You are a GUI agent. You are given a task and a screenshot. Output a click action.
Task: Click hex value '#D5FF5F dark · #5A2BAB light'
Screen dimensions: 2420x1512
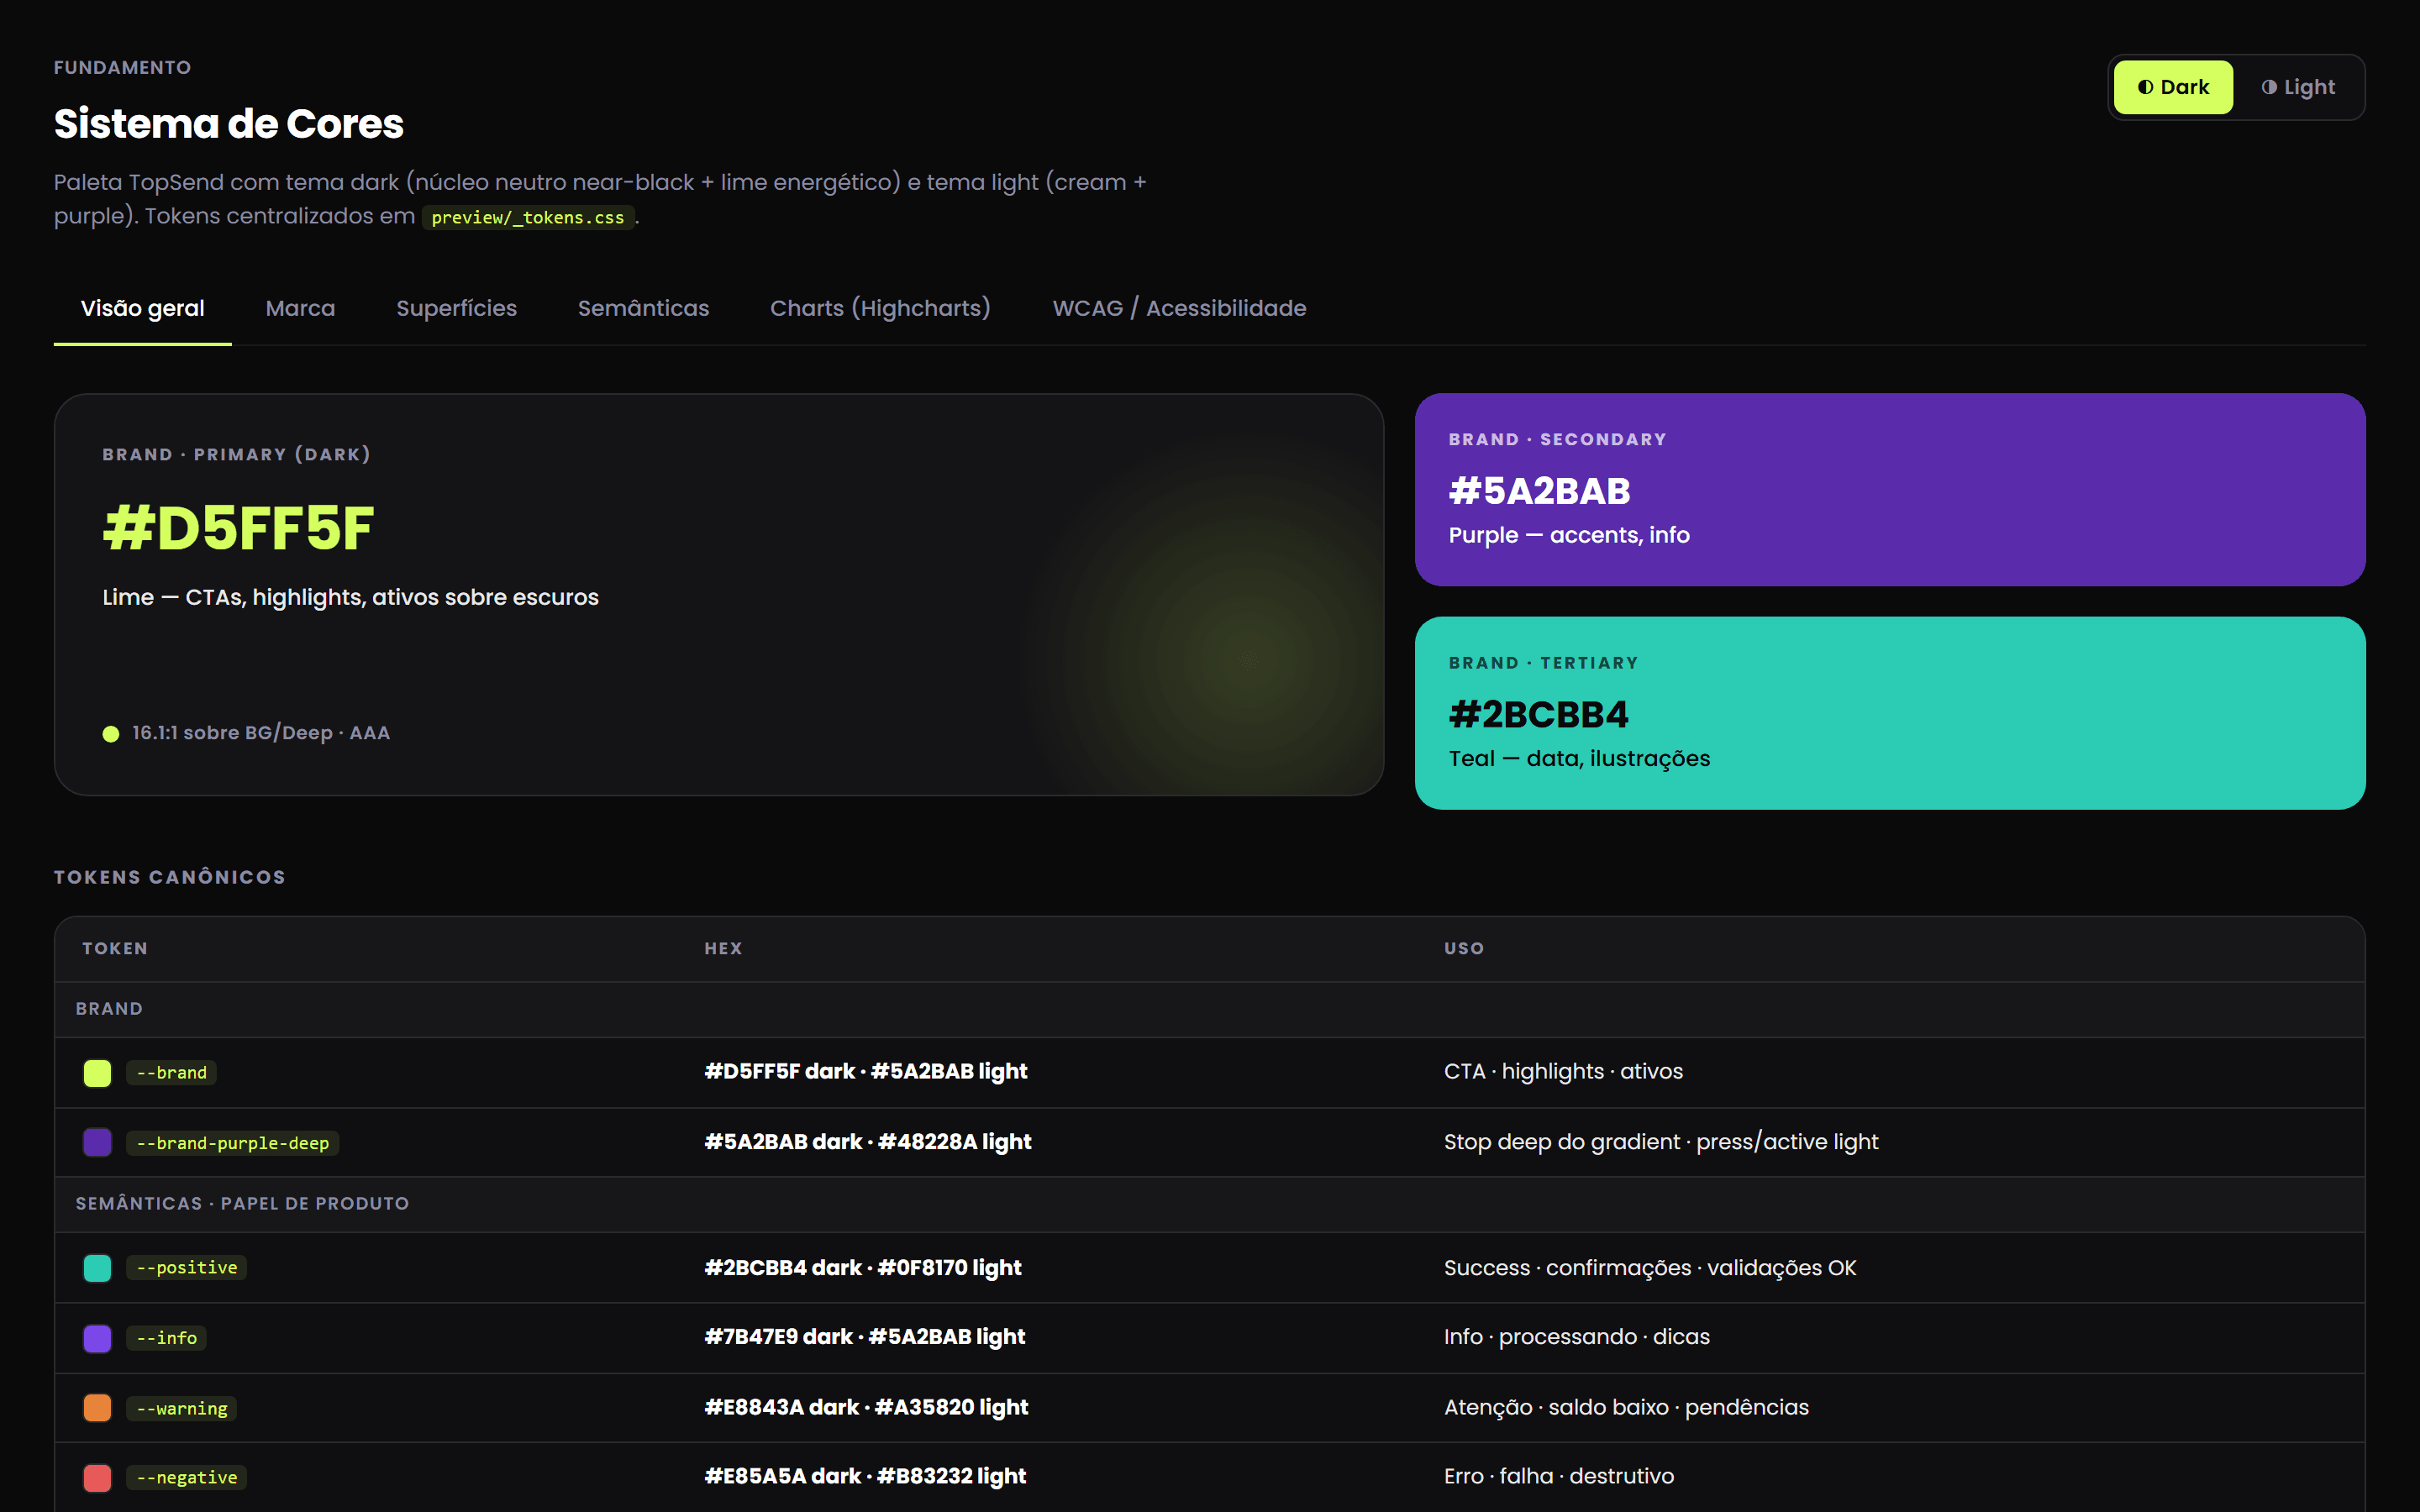866,1071
